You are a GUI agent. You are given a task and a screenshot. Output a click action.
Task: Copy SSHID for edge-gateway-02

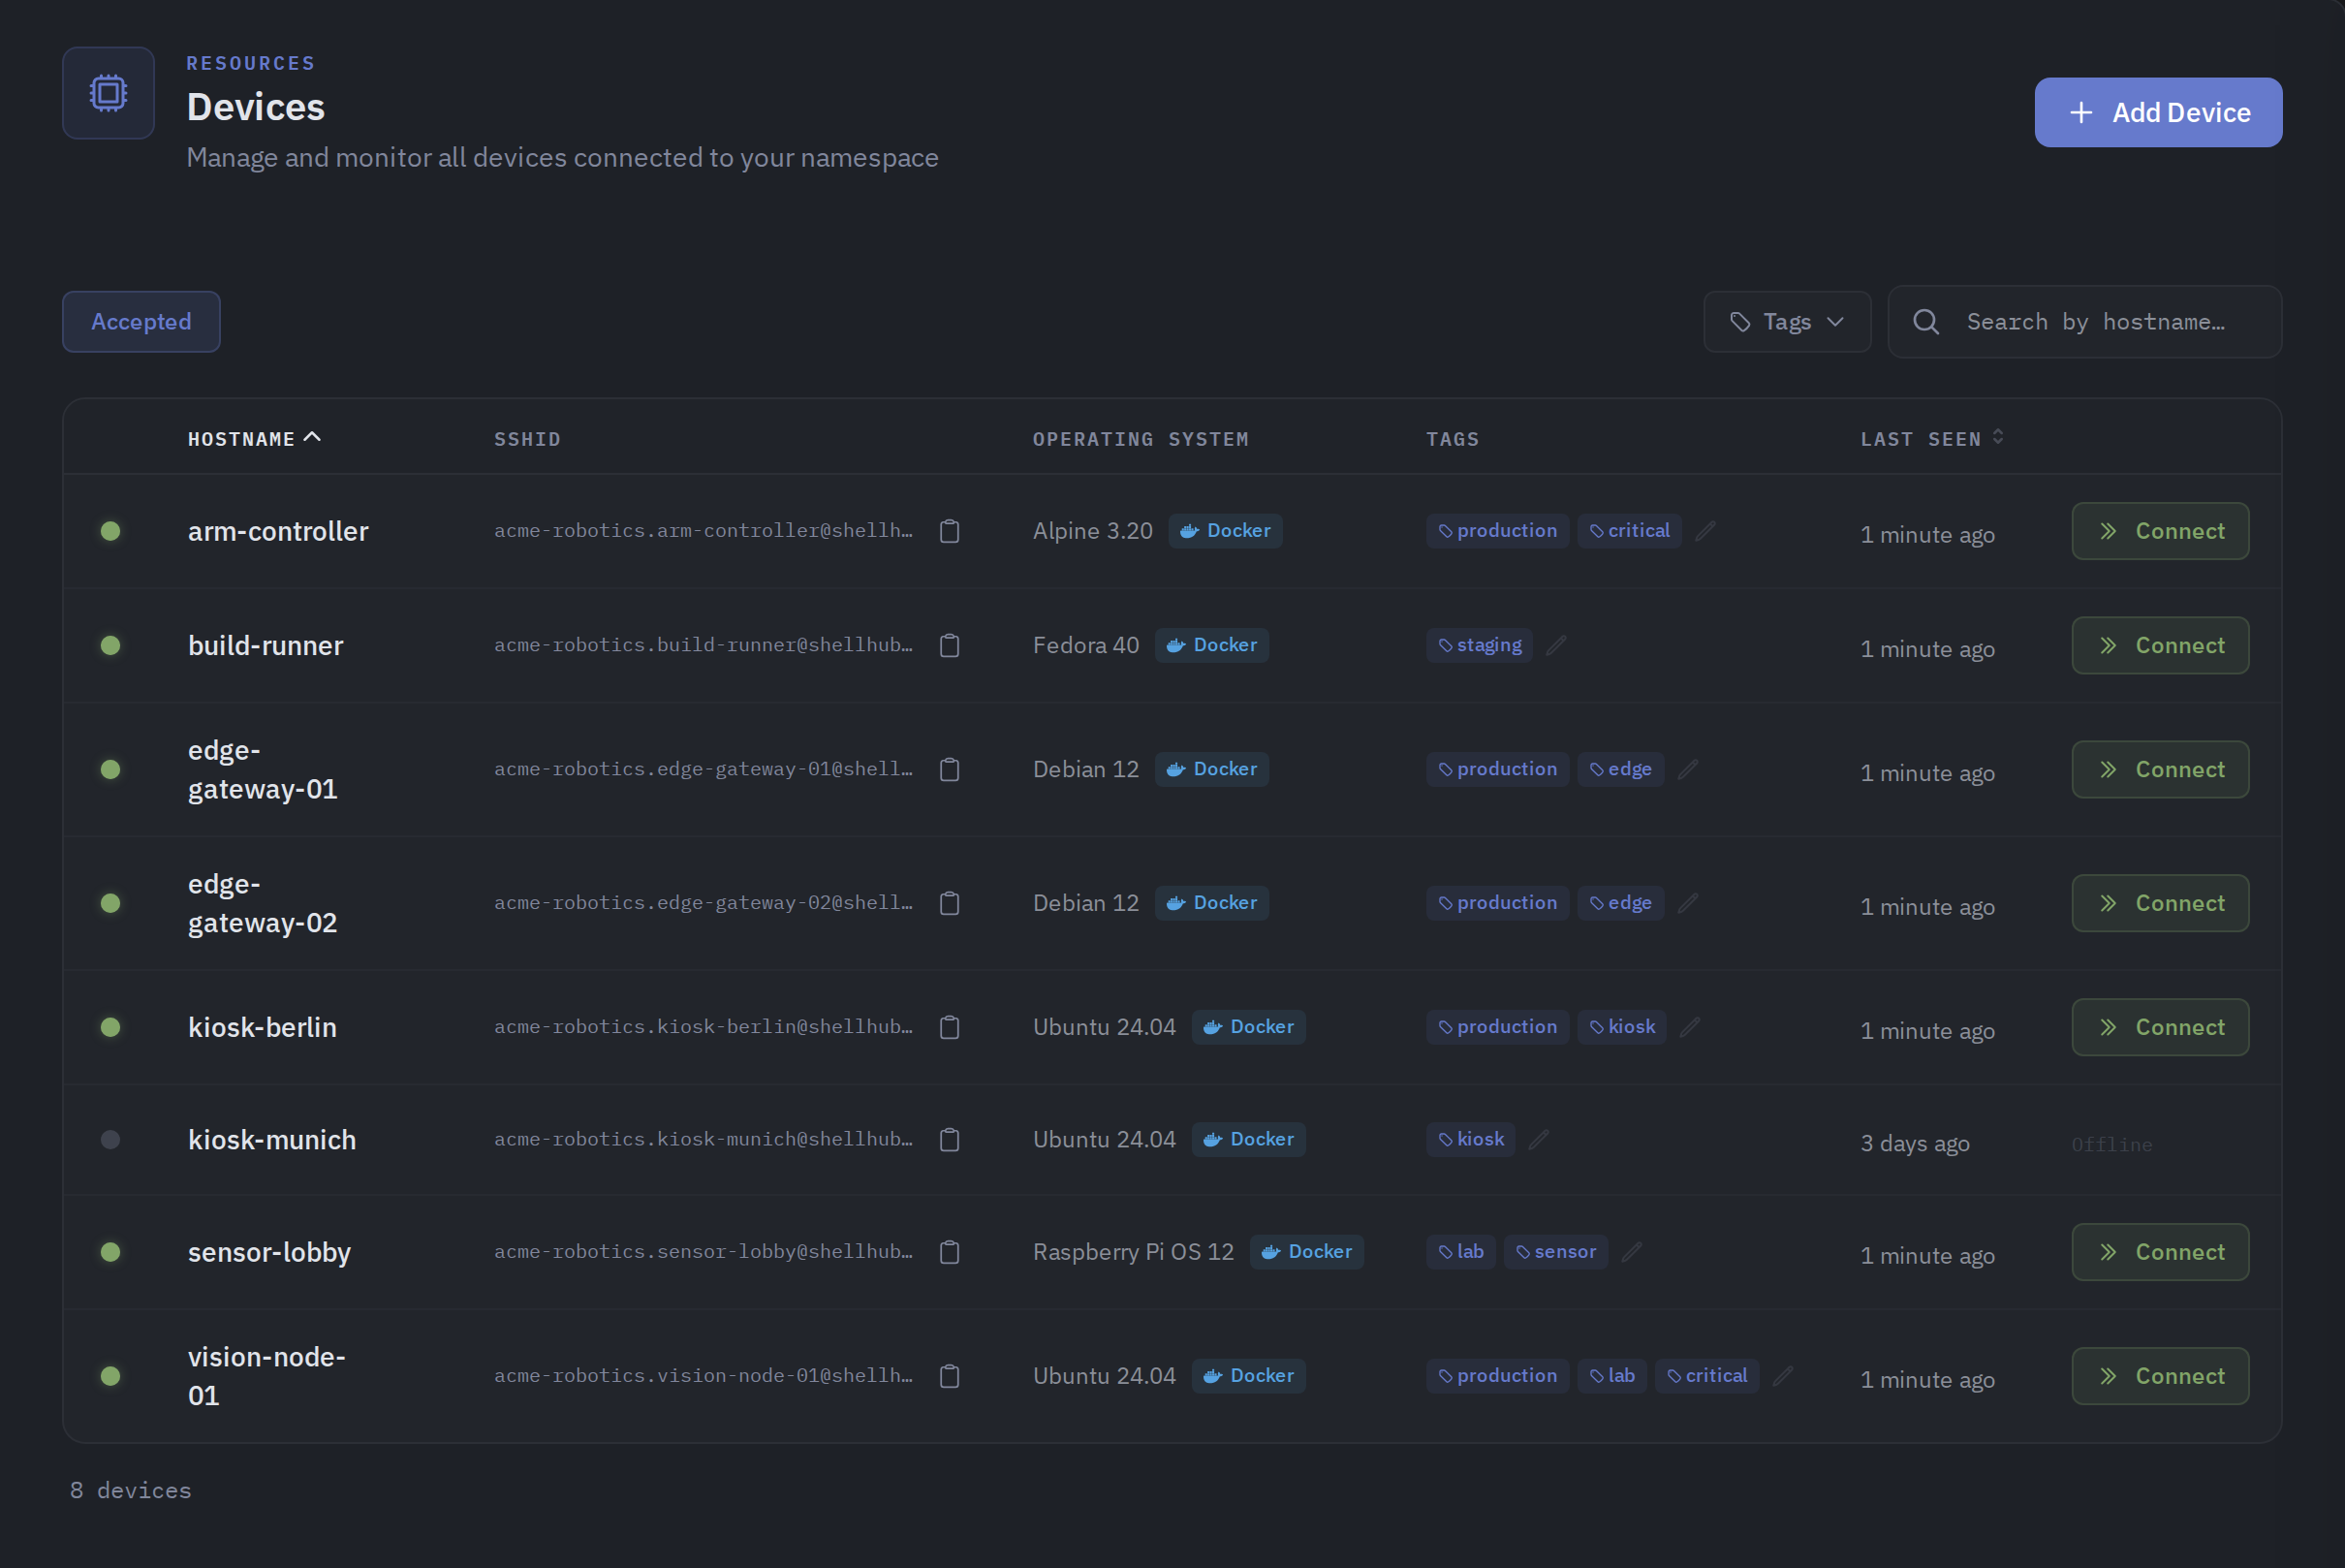pos(949,903)
